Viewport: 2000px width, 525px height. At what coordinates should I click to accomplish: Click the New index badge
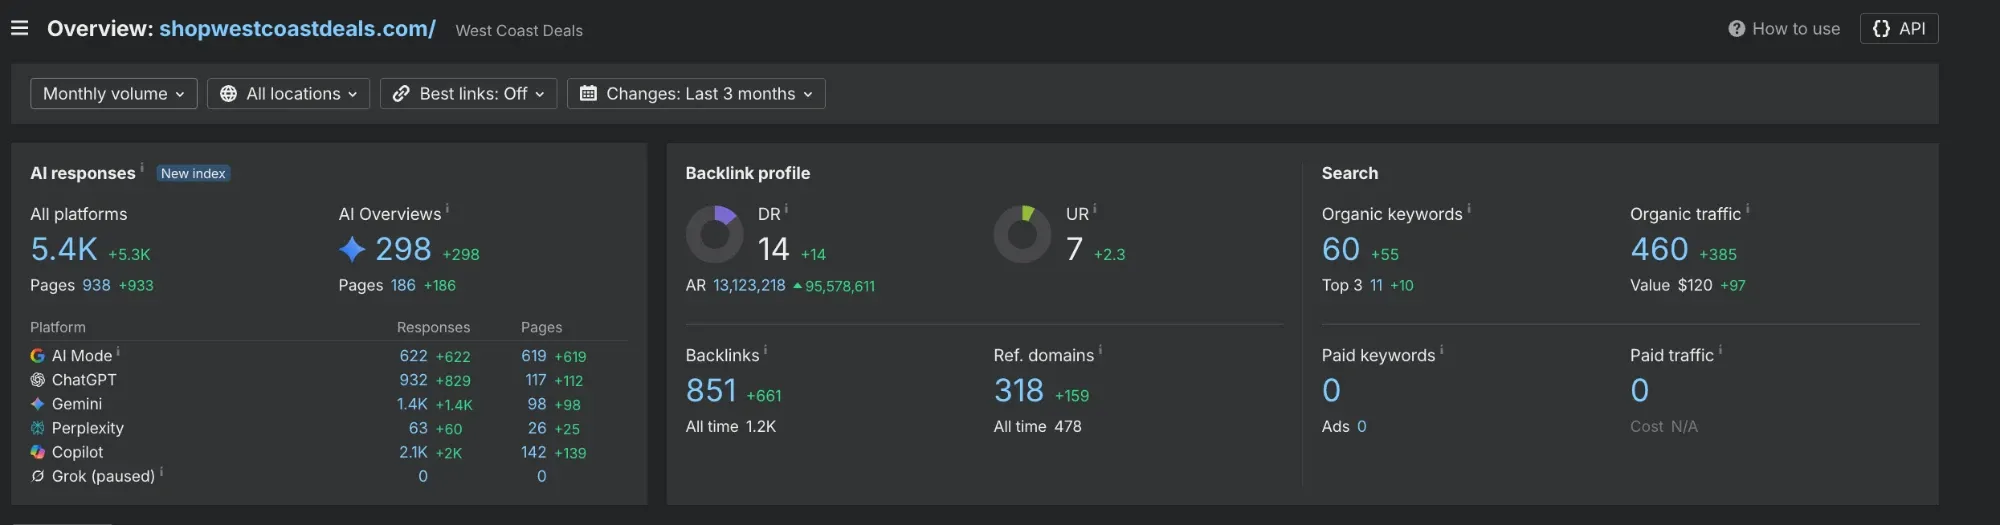[194, 173]
